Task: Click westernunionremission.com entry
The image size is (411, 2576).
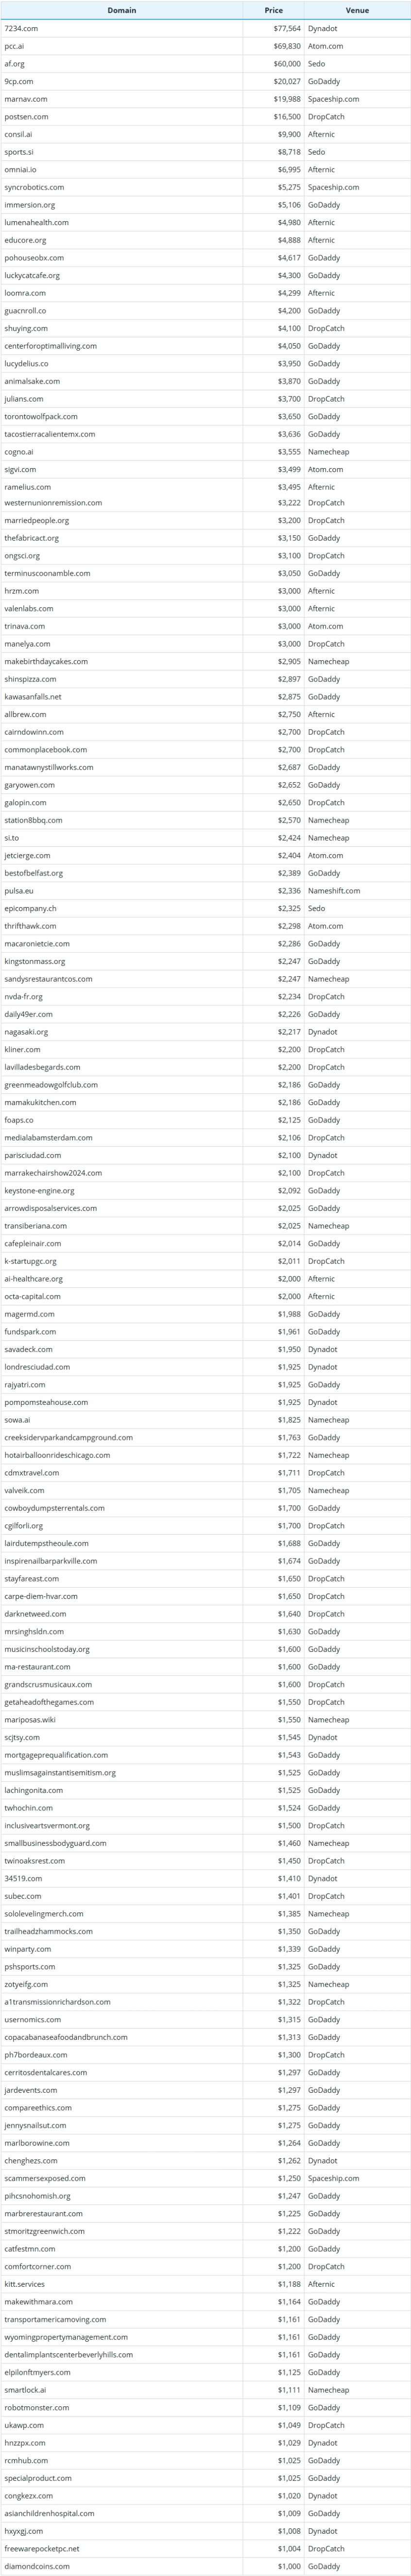Action: click(53, 503)
